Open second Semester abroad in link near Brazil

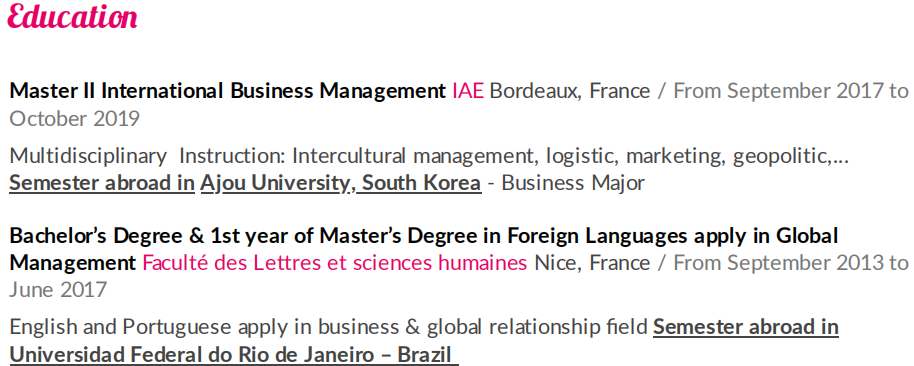[746, 327]
